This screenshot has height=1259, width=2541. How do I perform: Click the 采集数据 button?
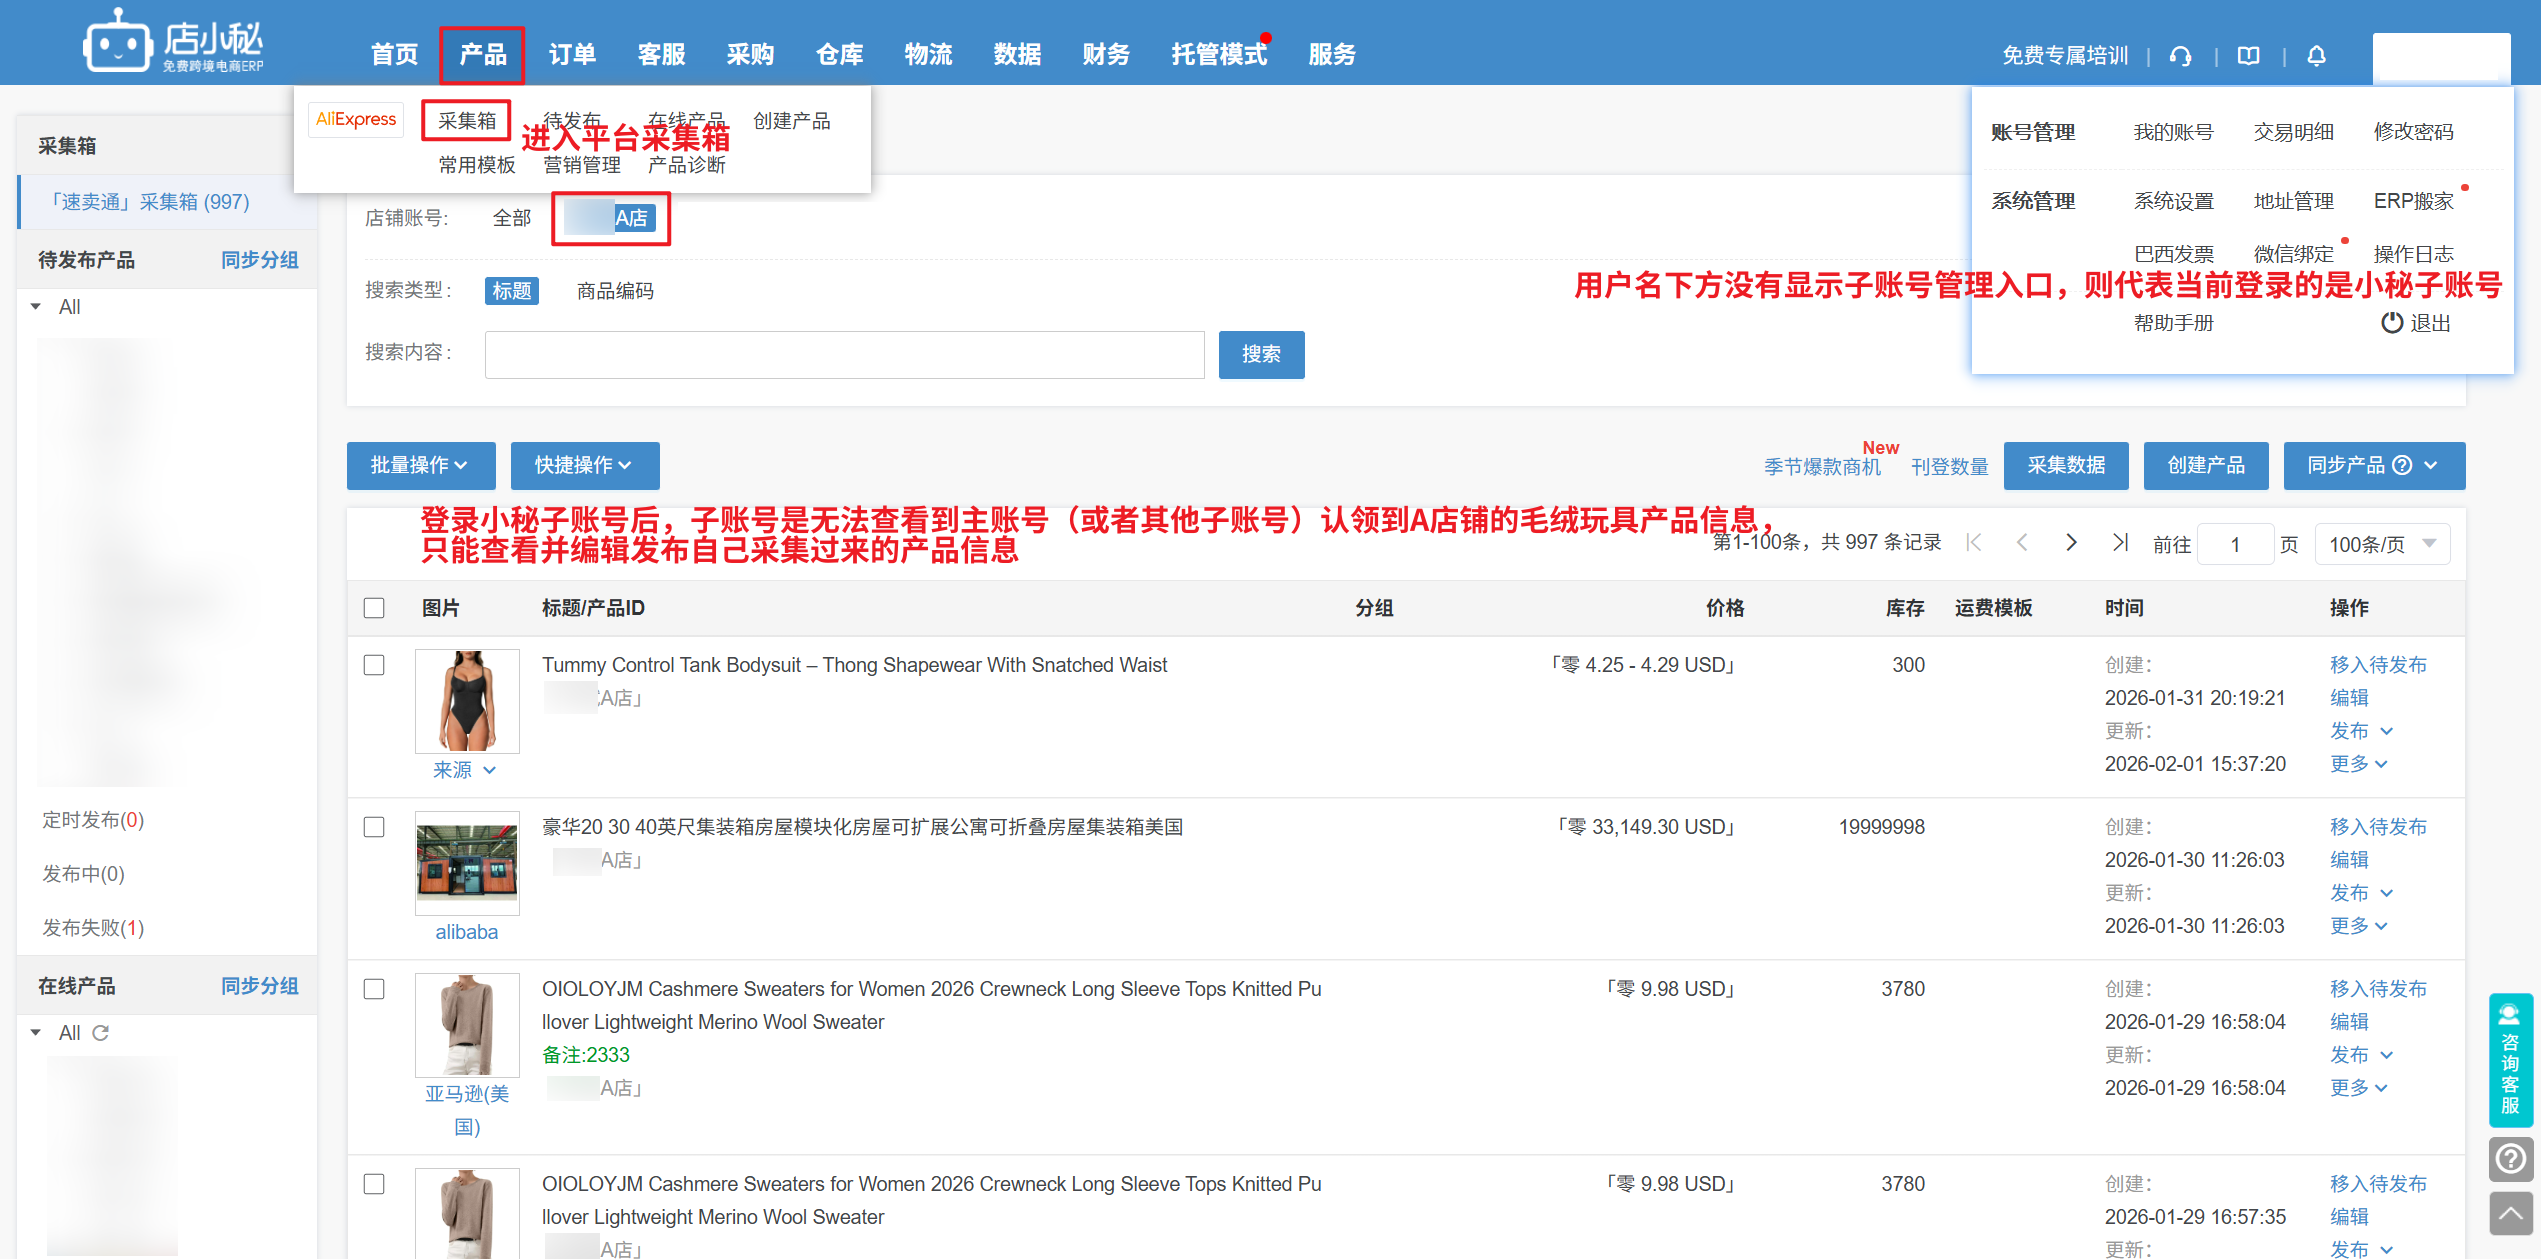pos(2065,465)
